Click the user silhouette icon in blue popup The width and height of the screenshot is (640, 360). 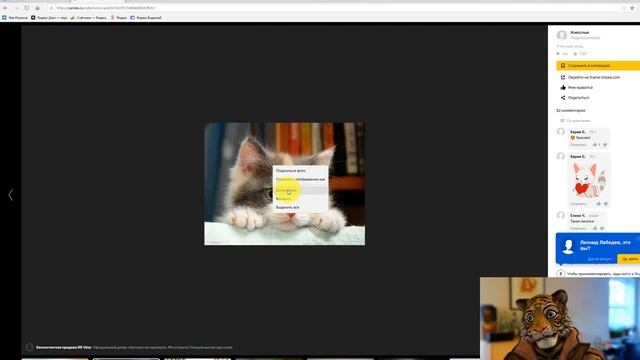tap(568, 247)
